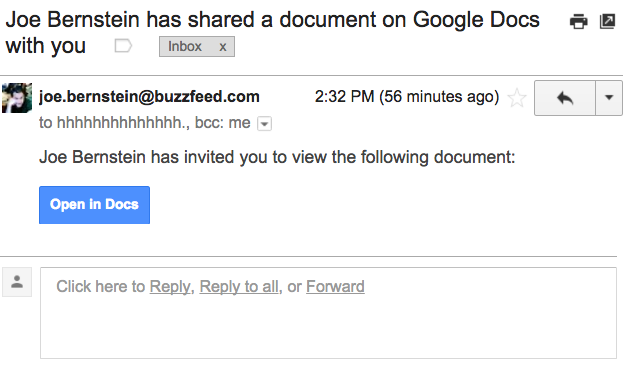Expand the more options arrow beside reply

click(x=609, y=98)
